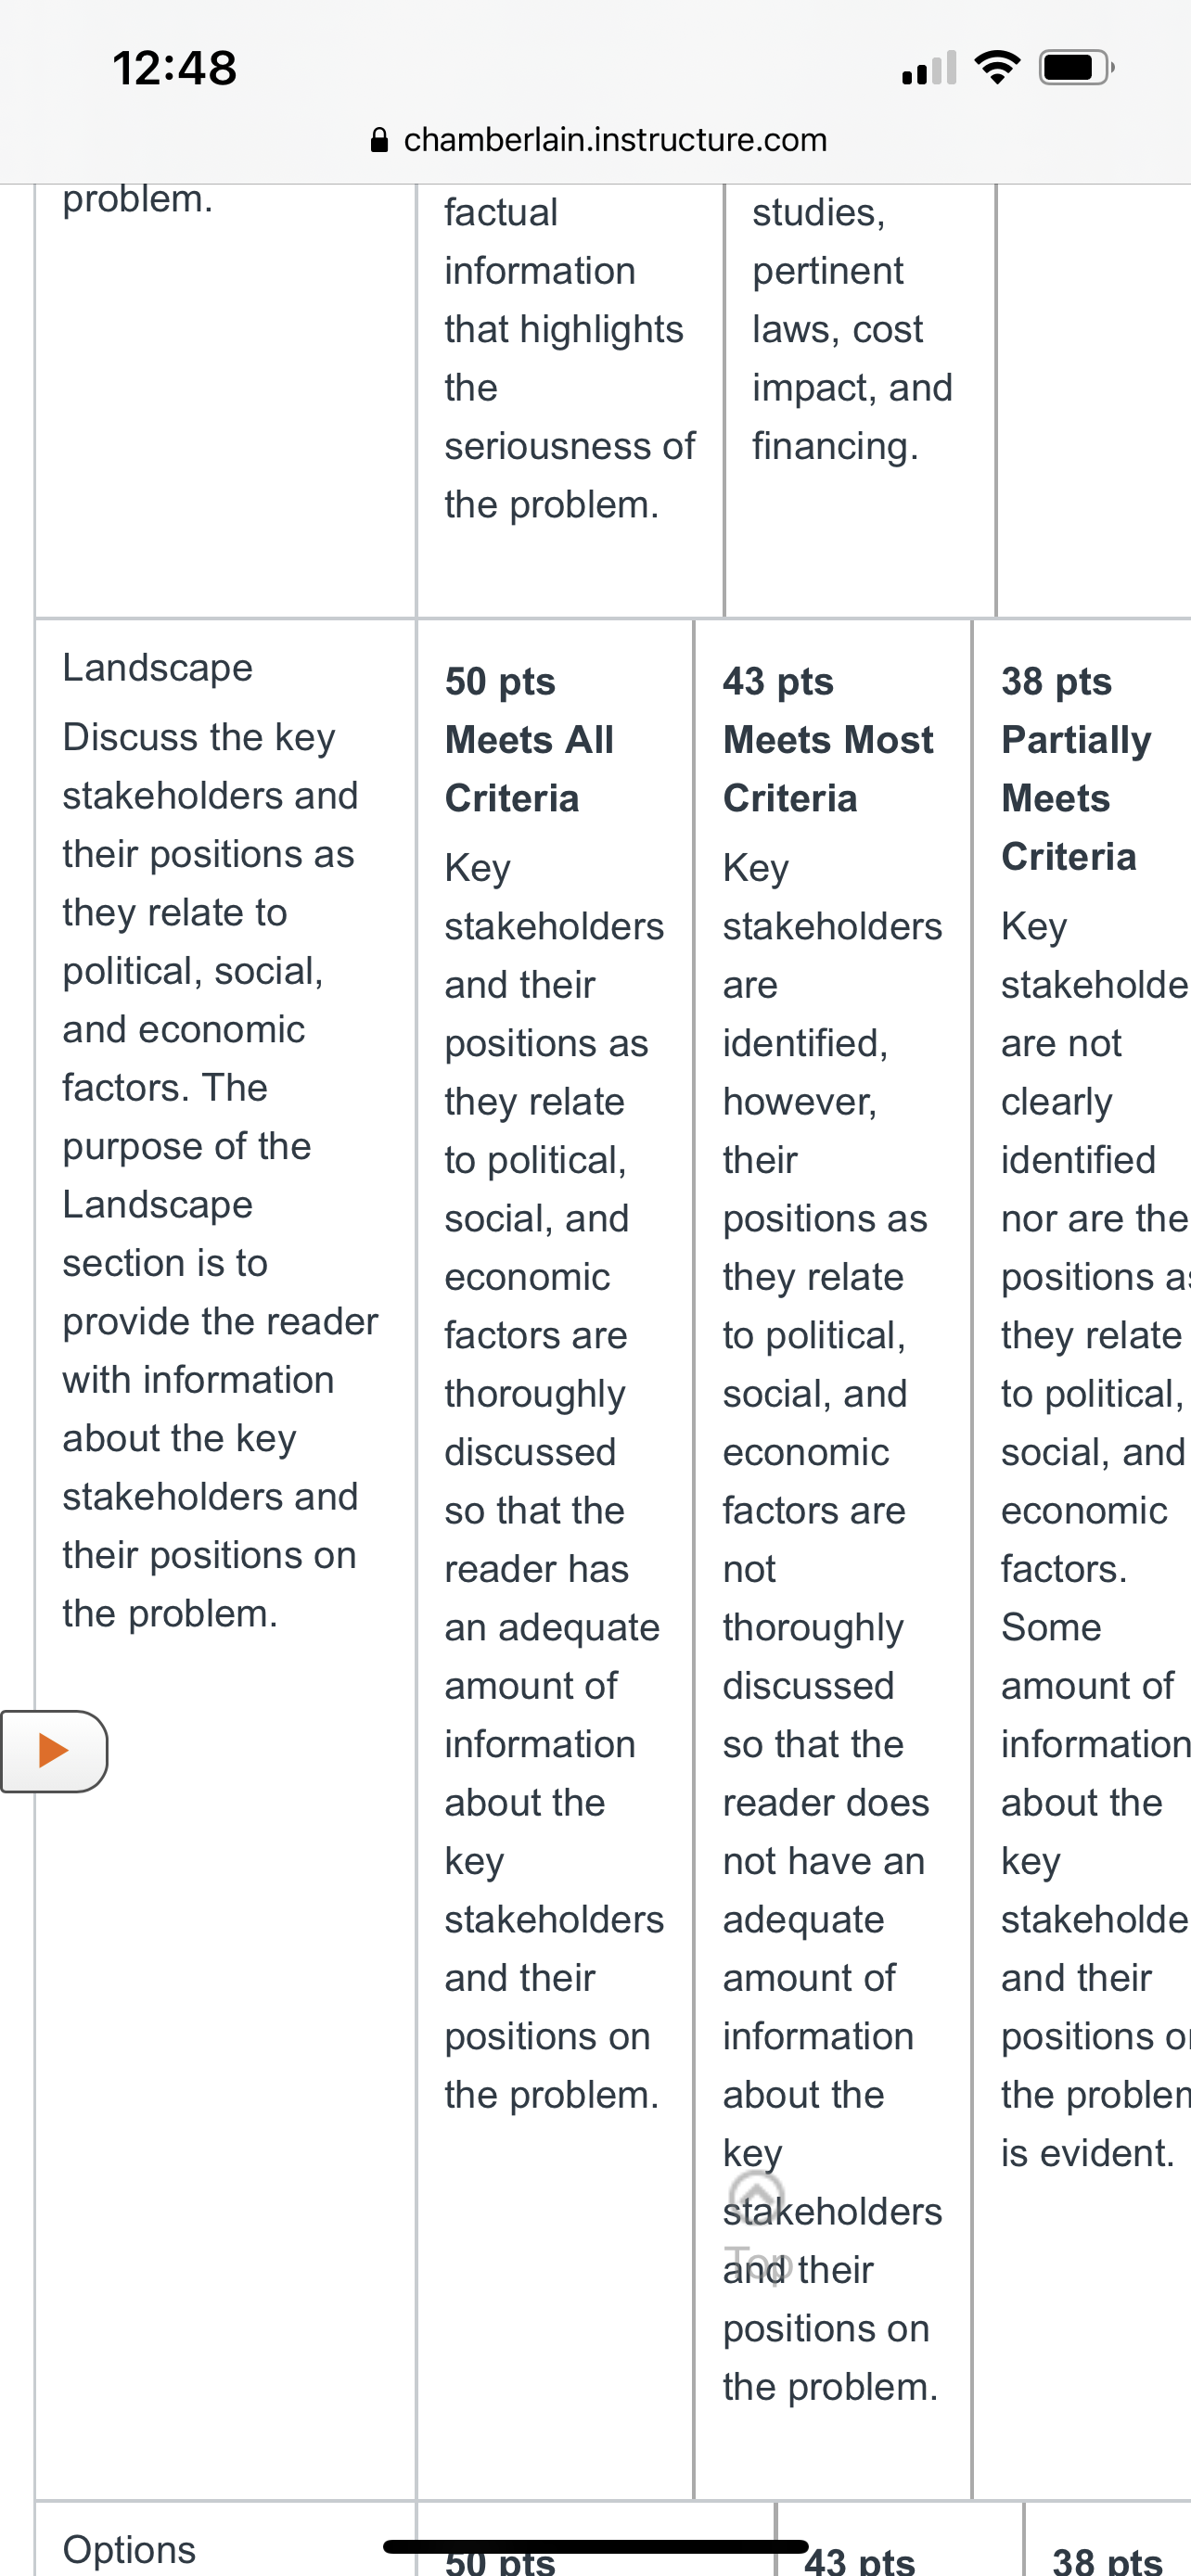Screen dimensions: 1191x2576
Task: Tap the Options criterion row title
Action: [129, 2549]
